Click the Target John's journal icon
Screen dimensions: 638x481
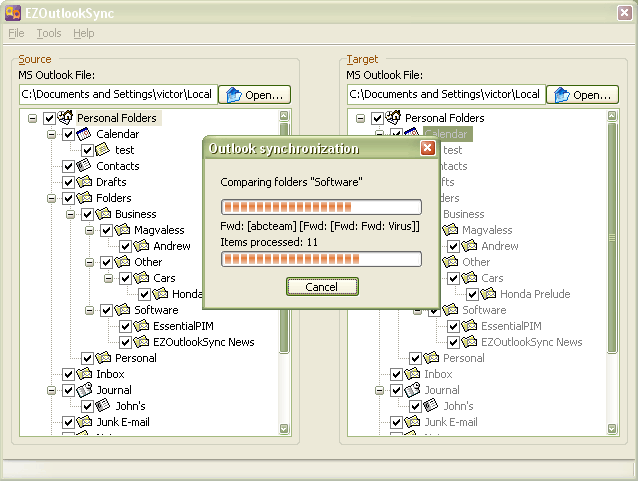[x=430, y=405]
